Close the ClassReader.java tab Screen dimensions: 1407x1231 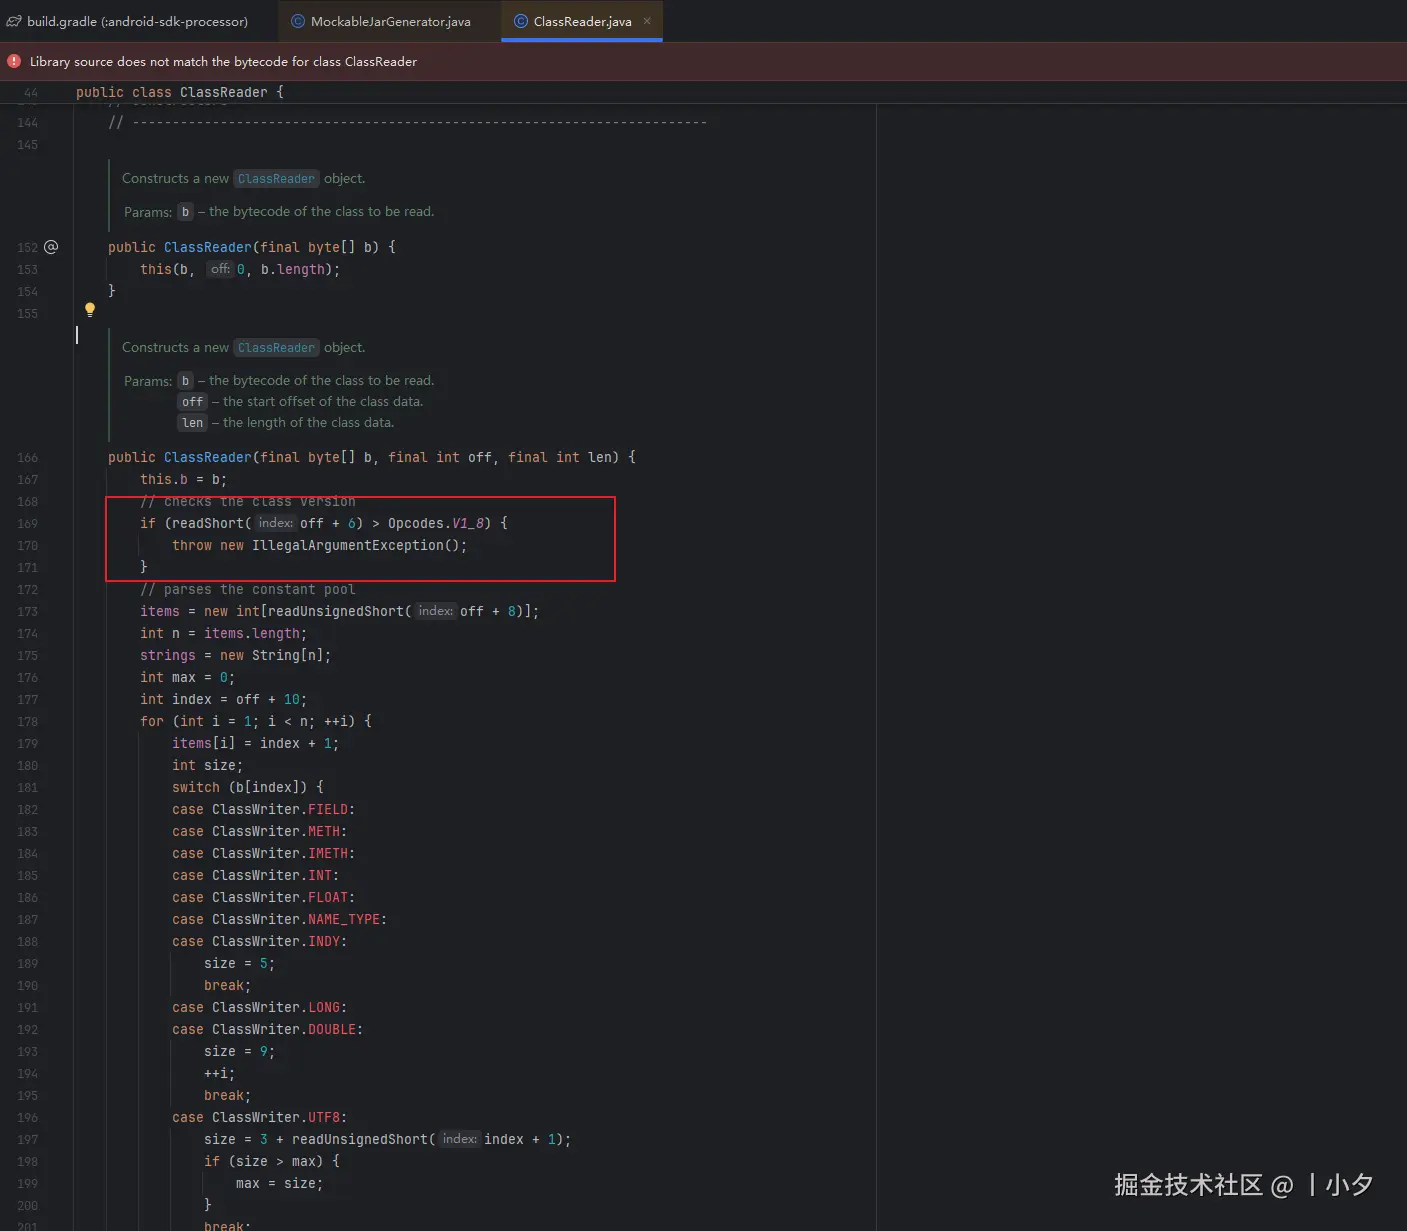[647, 21]
